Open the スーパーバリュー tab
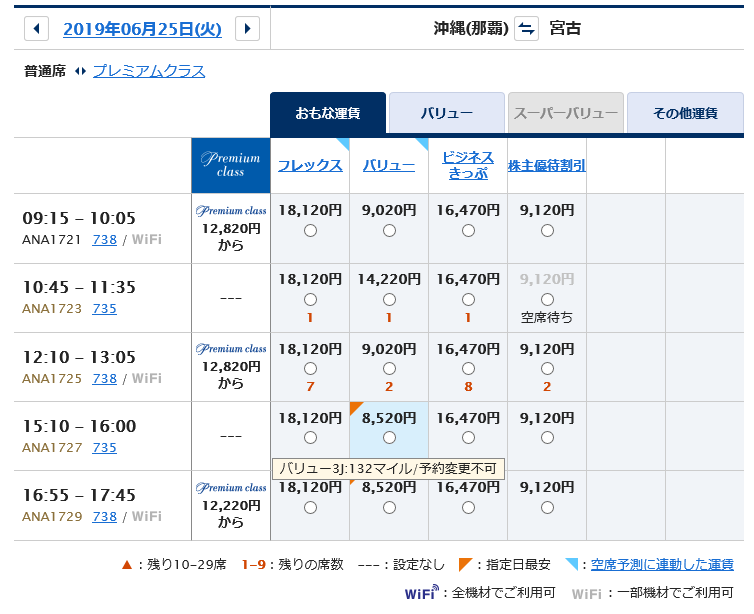Viewport: 754px width, 614px height. point(566,113)
